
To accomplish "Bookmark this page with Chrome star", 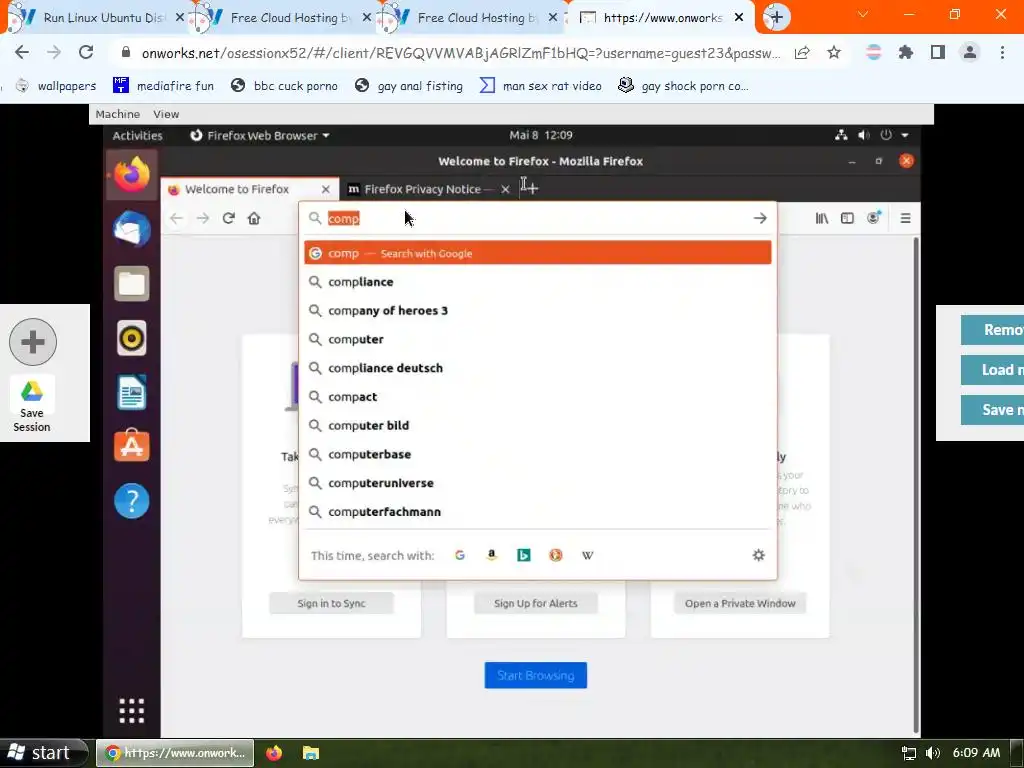I will coord(834,53).
